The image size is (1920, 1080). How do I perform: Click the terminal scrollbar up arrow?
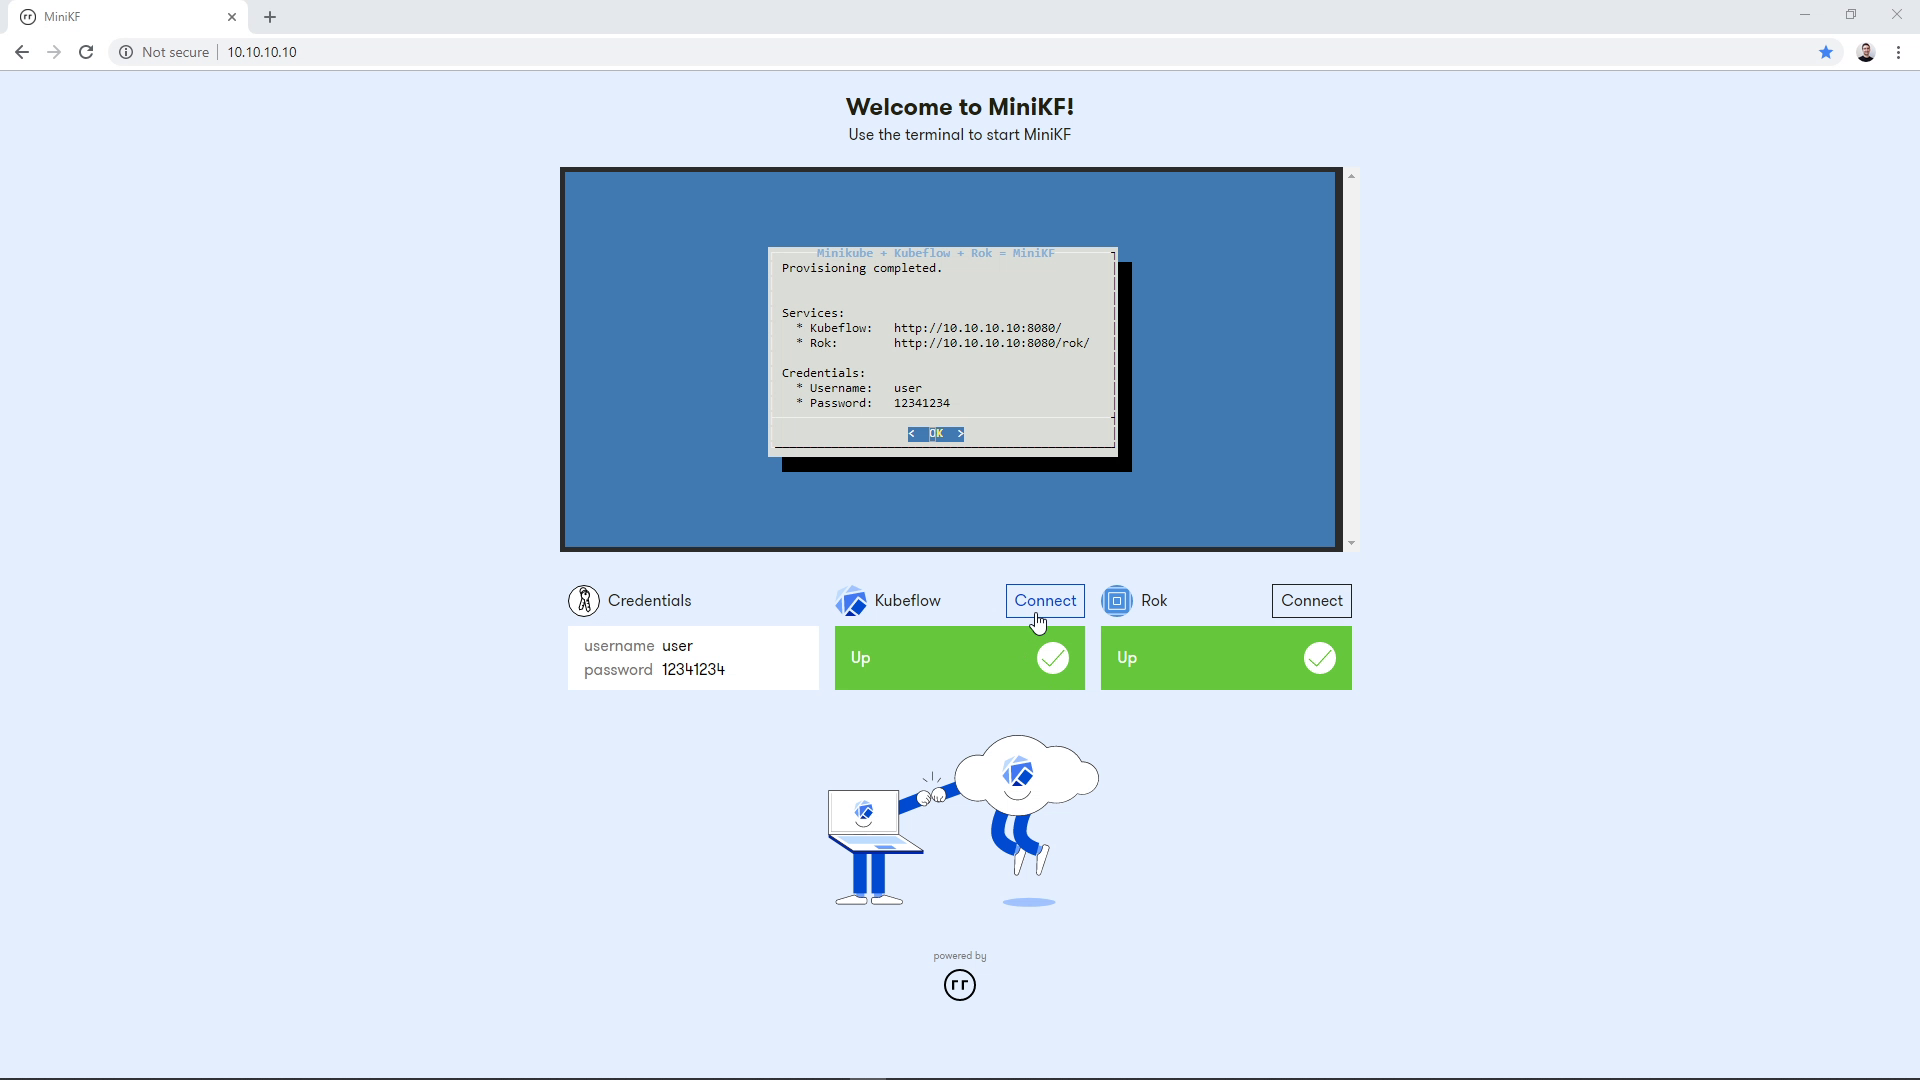[x=1351, y=176]
